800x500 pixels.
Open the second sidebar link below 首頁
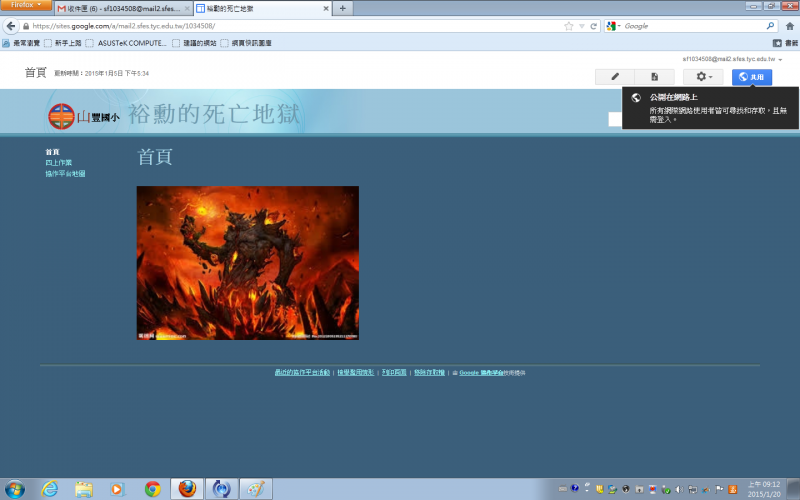point(58,163)
